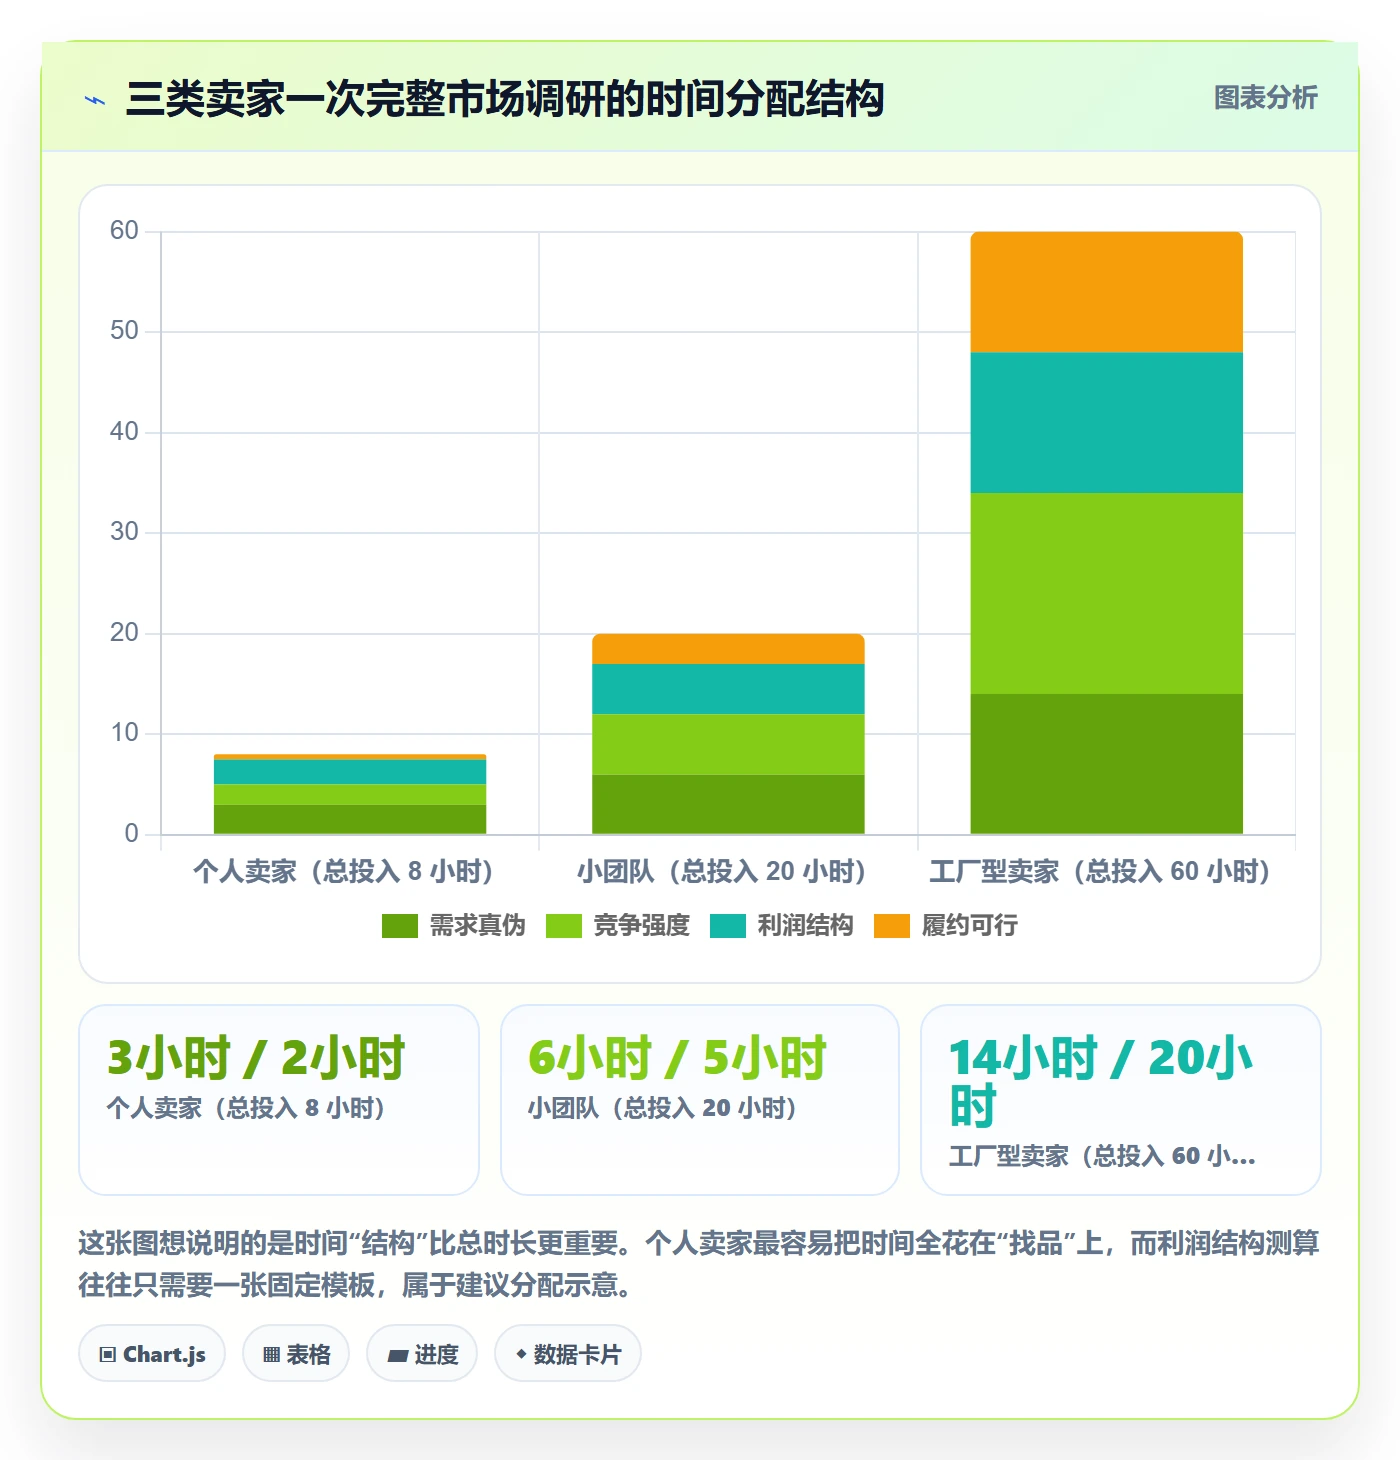Click the 数据卡片 tag chip
The height and width of the screenshot is (1460, 1400).
point(568,1354)
